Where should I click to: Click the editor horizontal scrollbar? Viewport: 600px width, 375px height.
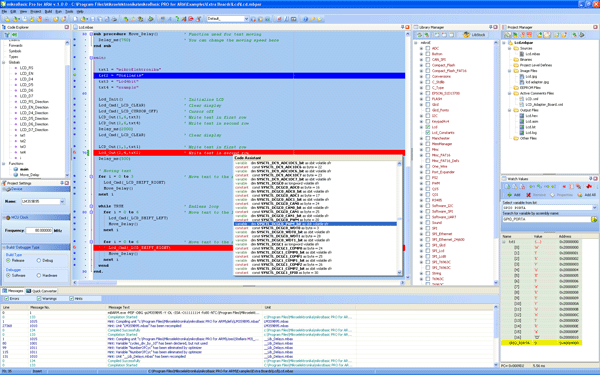coord(239,282)
